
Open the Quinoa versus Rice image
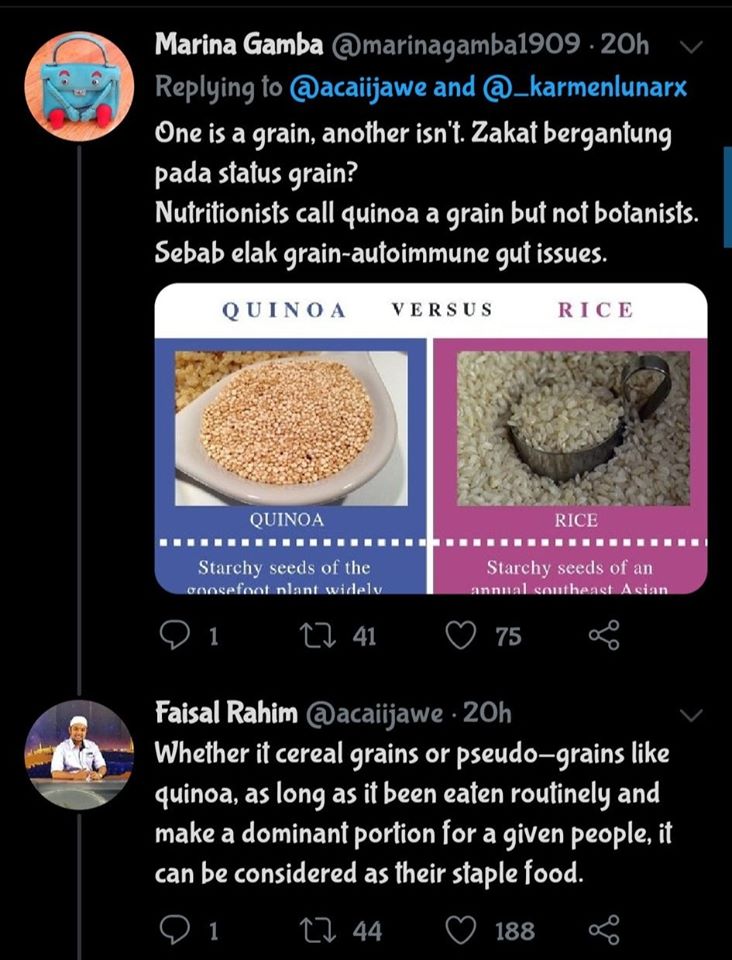(x=431, y=439)
